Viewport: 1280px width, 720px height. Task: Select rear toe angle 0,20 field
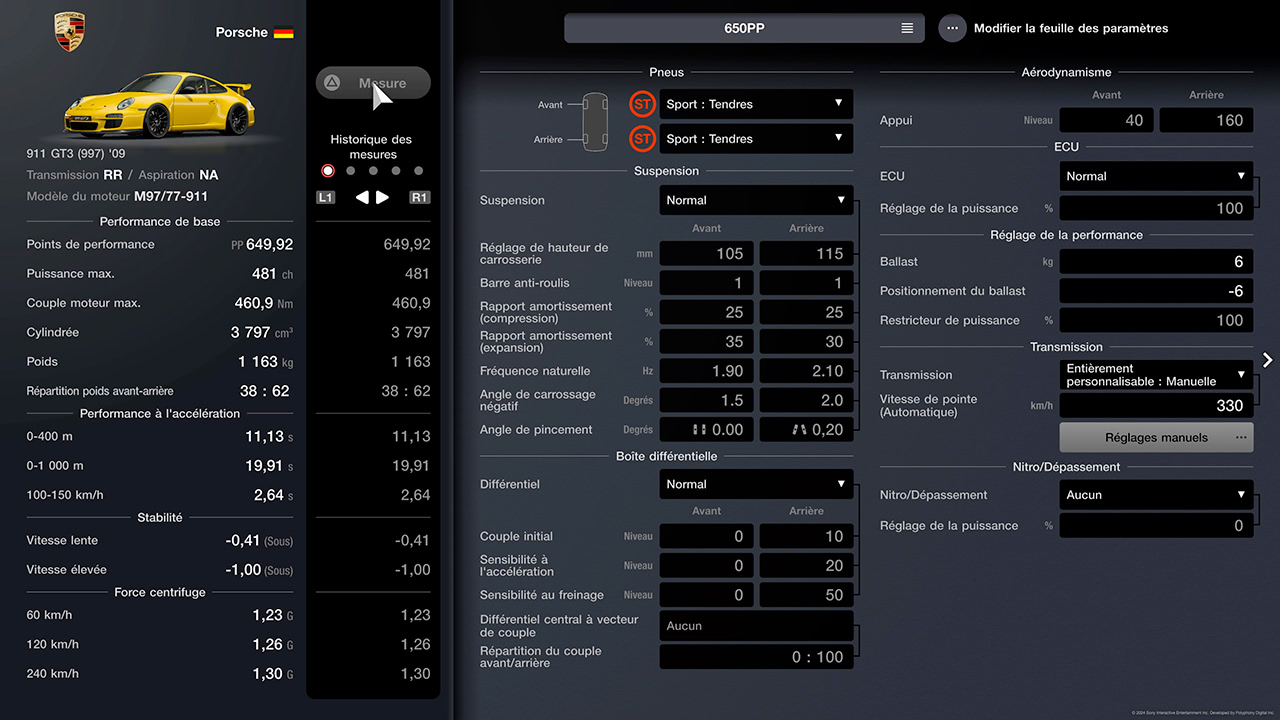point(806,429)
